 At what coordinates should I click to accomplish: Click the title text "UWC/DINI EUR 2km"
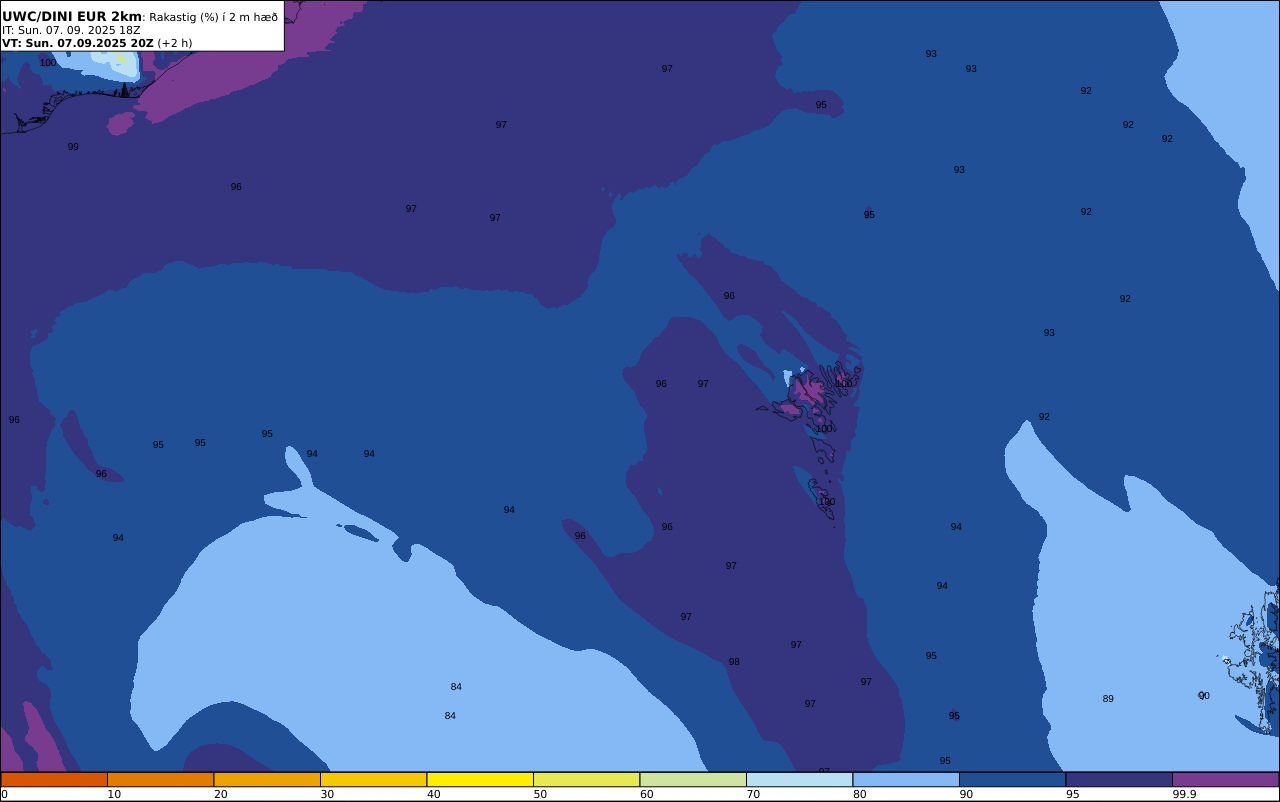tap(72, 16)
